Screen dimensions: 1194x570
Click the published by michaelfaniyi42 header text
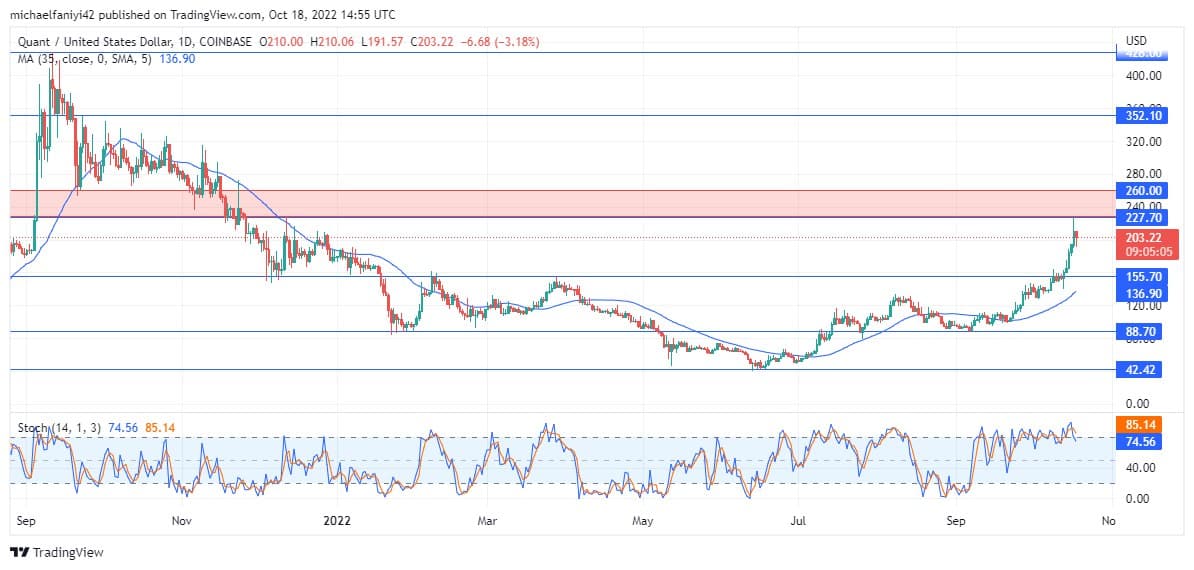point(203,14)
